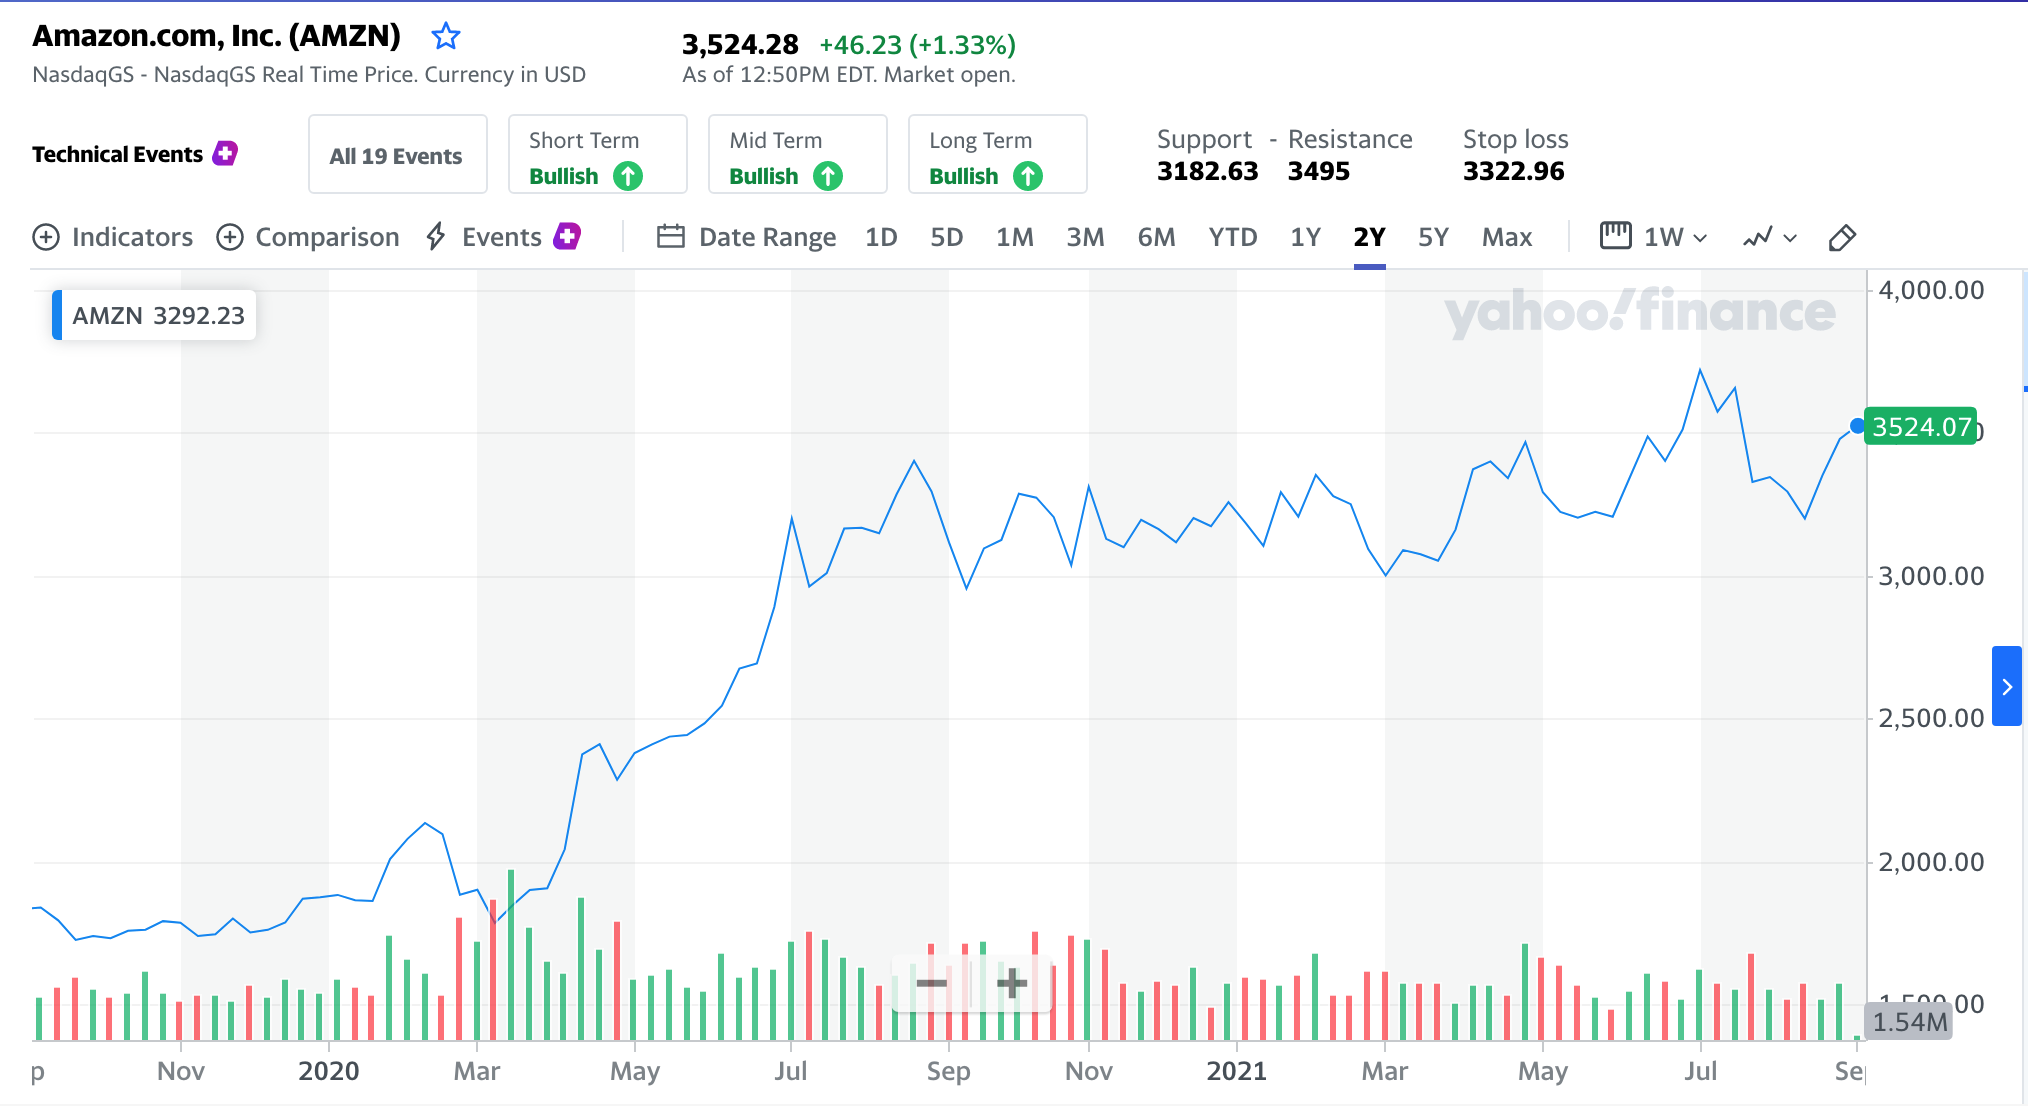Open the Mid Term Bullish card
Image resolution: width=2028 pixels, height=1106 pixels.
click(x=797, y=154)
